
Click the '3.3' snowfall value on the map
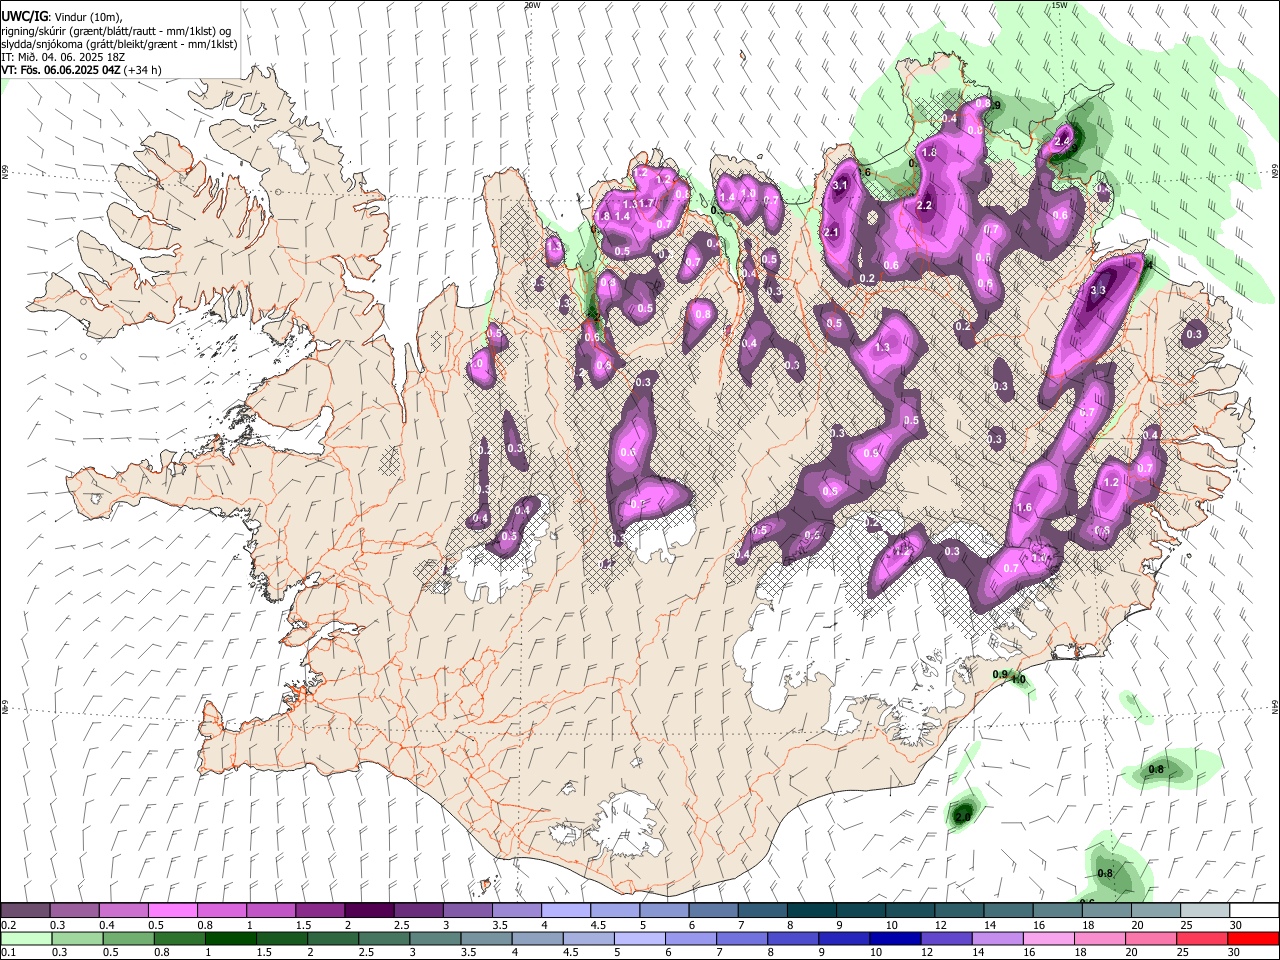click(1097, 290)
